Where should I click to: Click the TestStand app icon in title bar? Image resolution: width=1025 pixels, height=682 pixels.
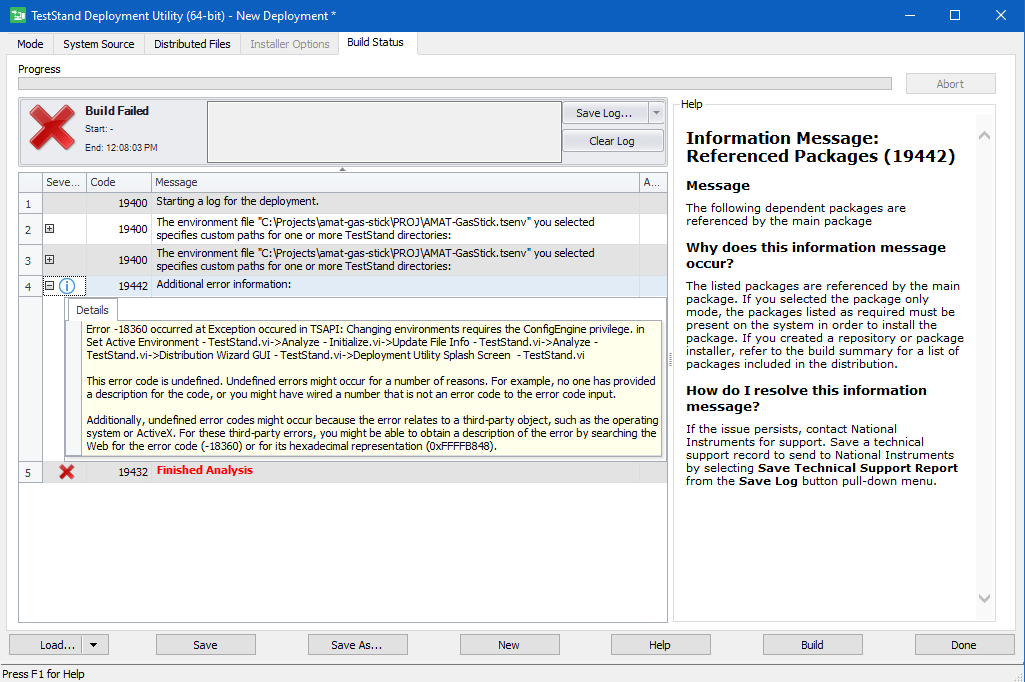(18, 15)
